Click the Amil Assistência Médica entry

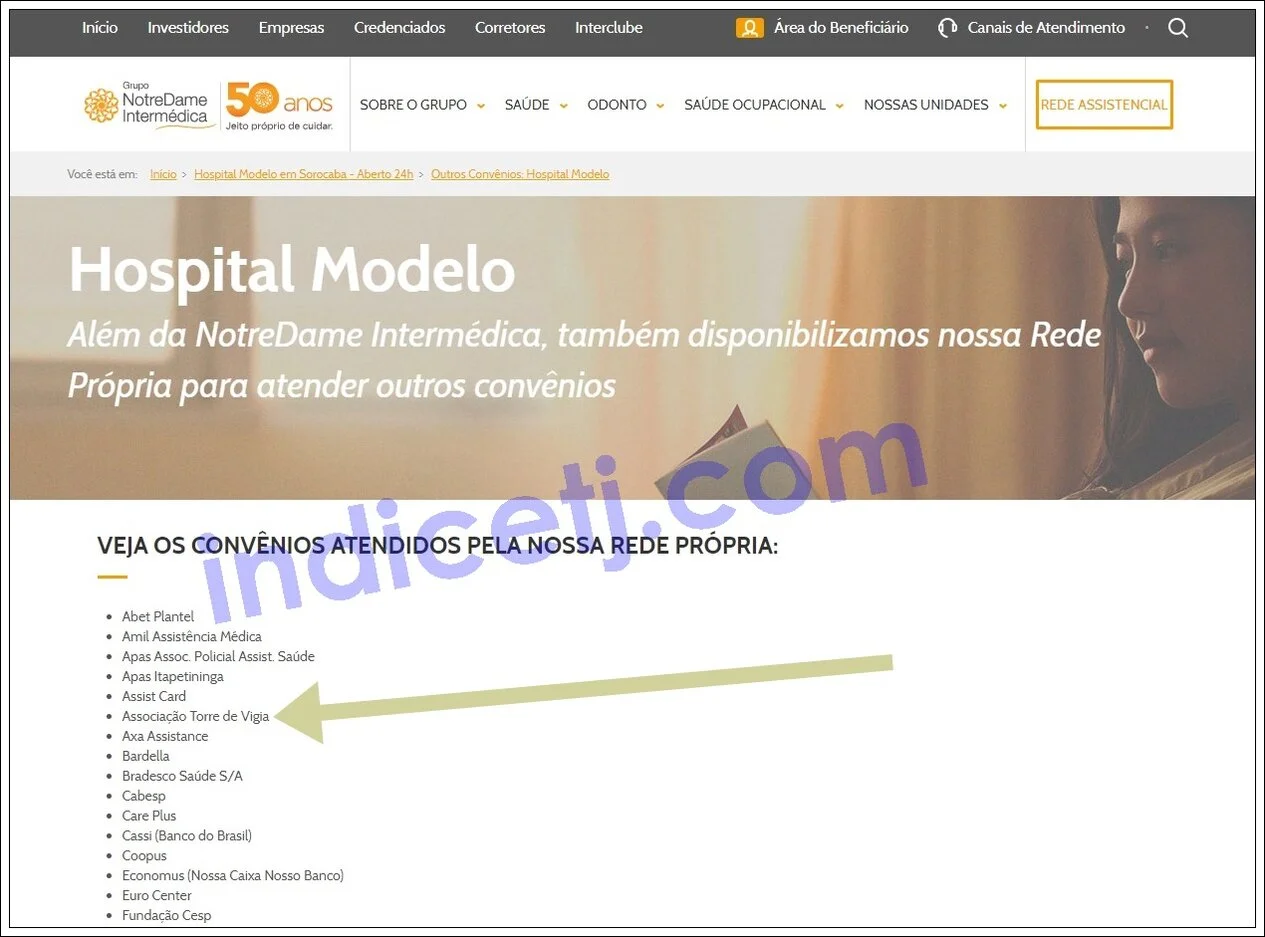(x=192, y=637)
